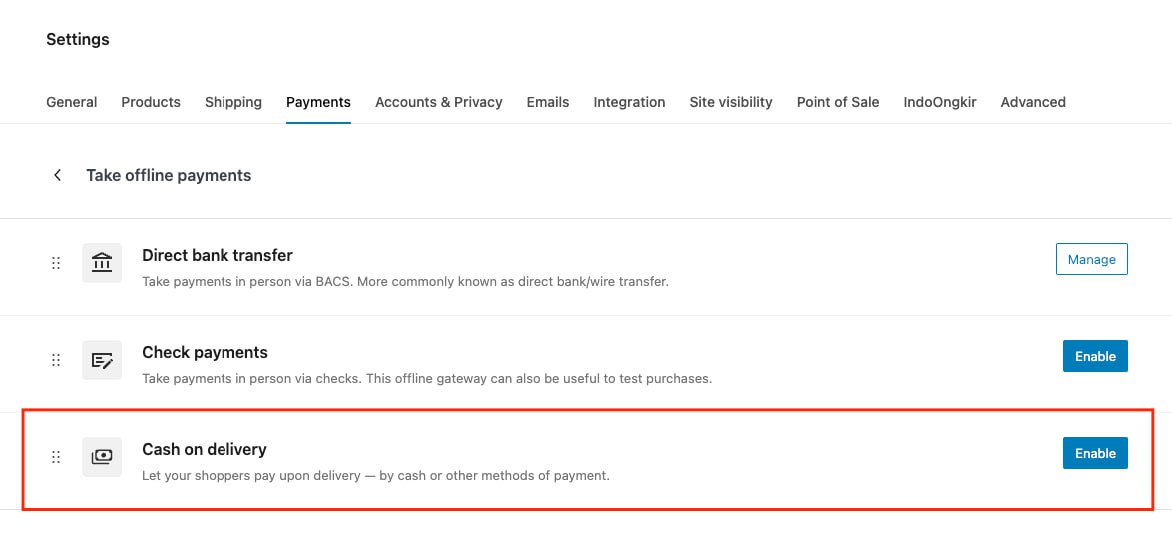This screenshot has height=545, width=1172.
Task: Switch to the General tab
Action: pyautogui.click(x=72, y=102)
